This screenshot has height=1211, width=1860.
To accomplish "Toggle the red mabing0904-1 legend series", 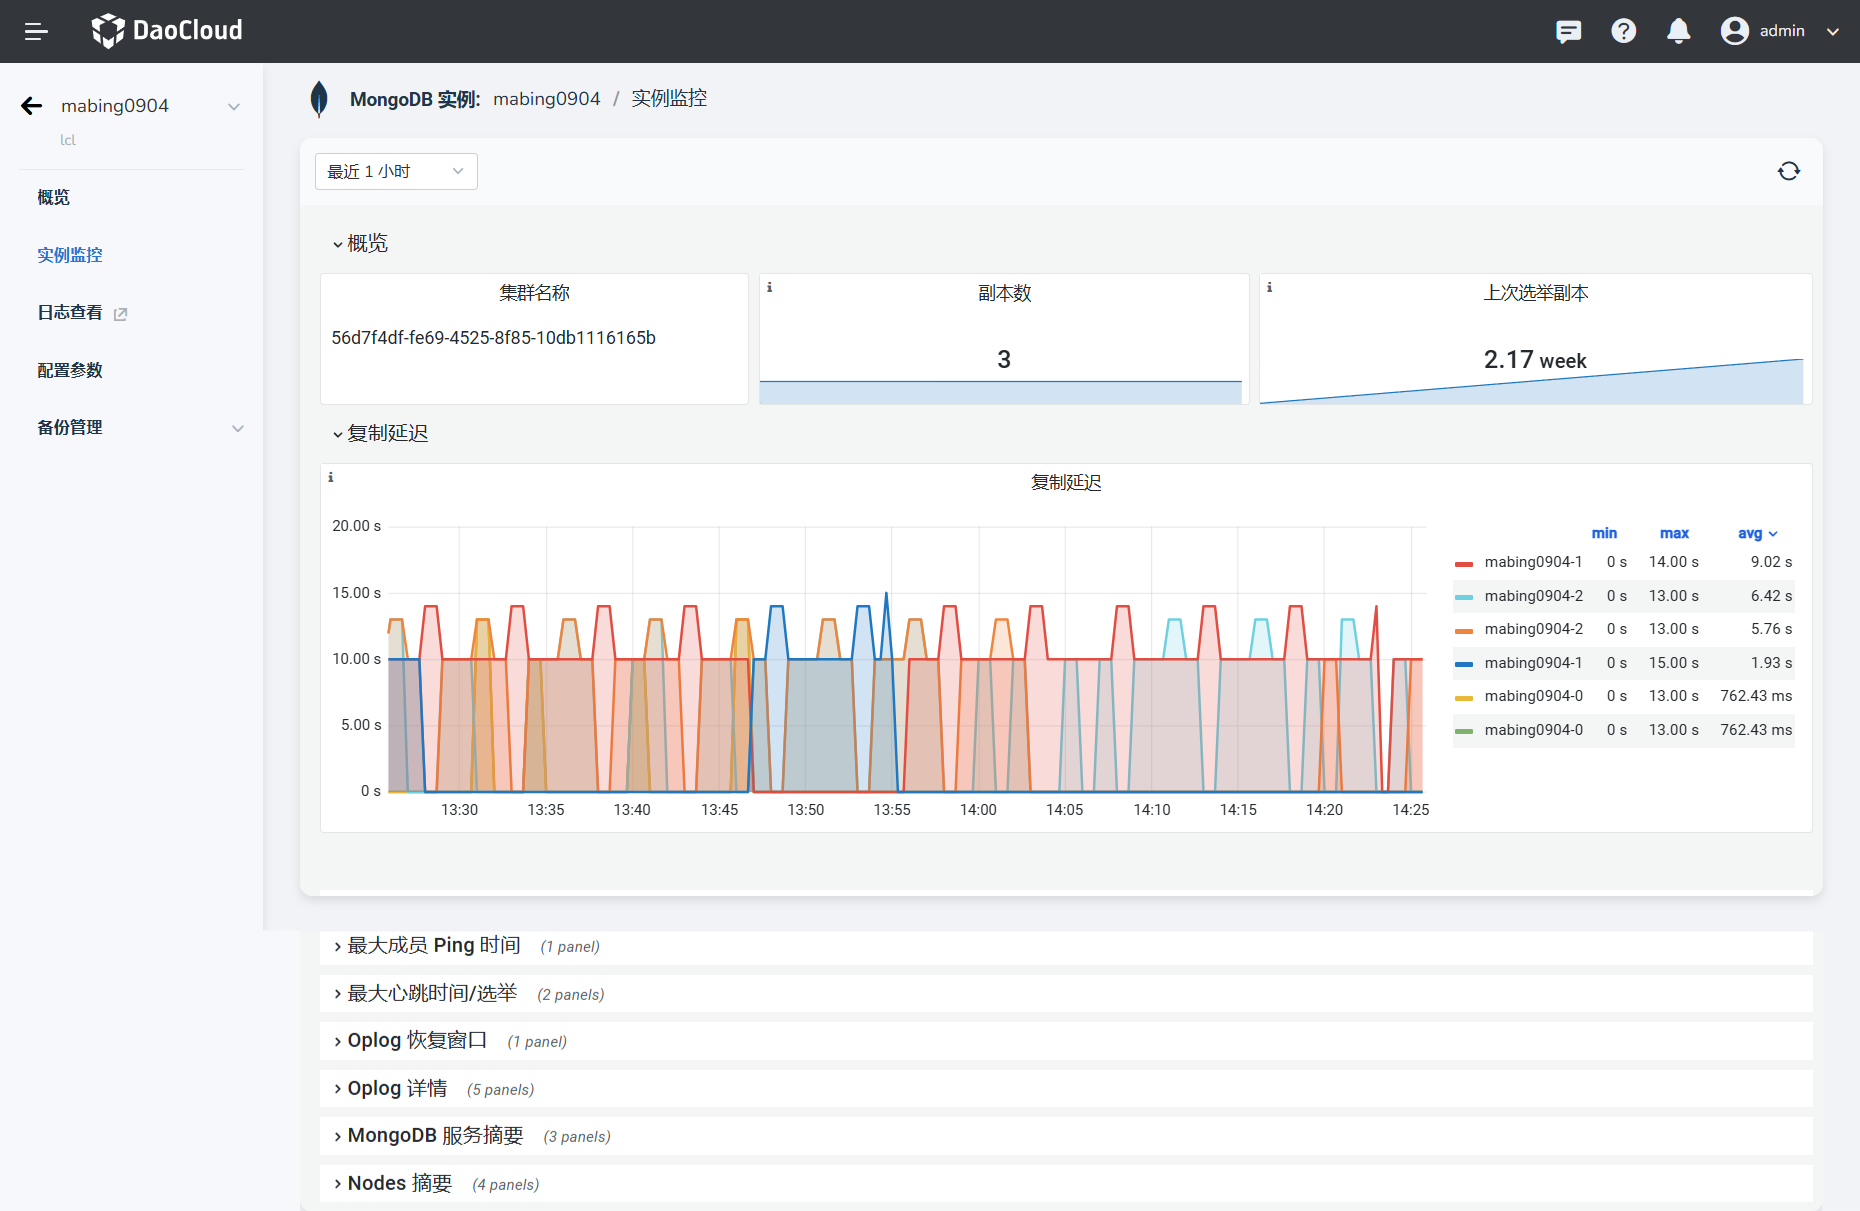I will (x=1532, y=562).
